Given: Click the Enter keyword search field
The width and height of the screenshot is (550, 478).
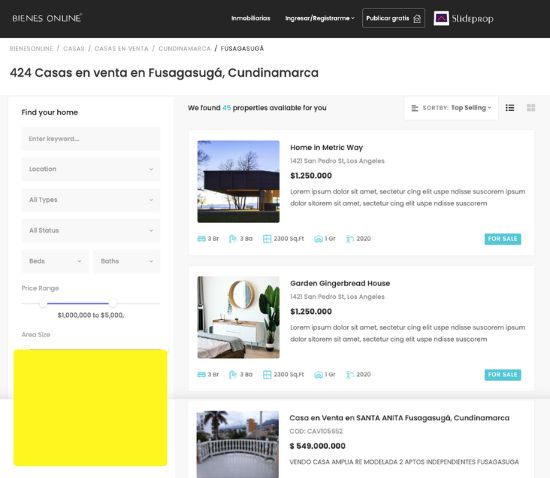Looking at the screenshot, I should 91,139.
